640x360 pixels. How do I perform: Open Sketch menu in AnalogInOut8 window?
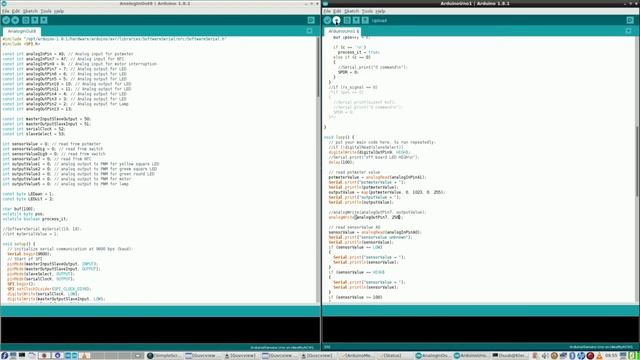[x=30, y=11]
